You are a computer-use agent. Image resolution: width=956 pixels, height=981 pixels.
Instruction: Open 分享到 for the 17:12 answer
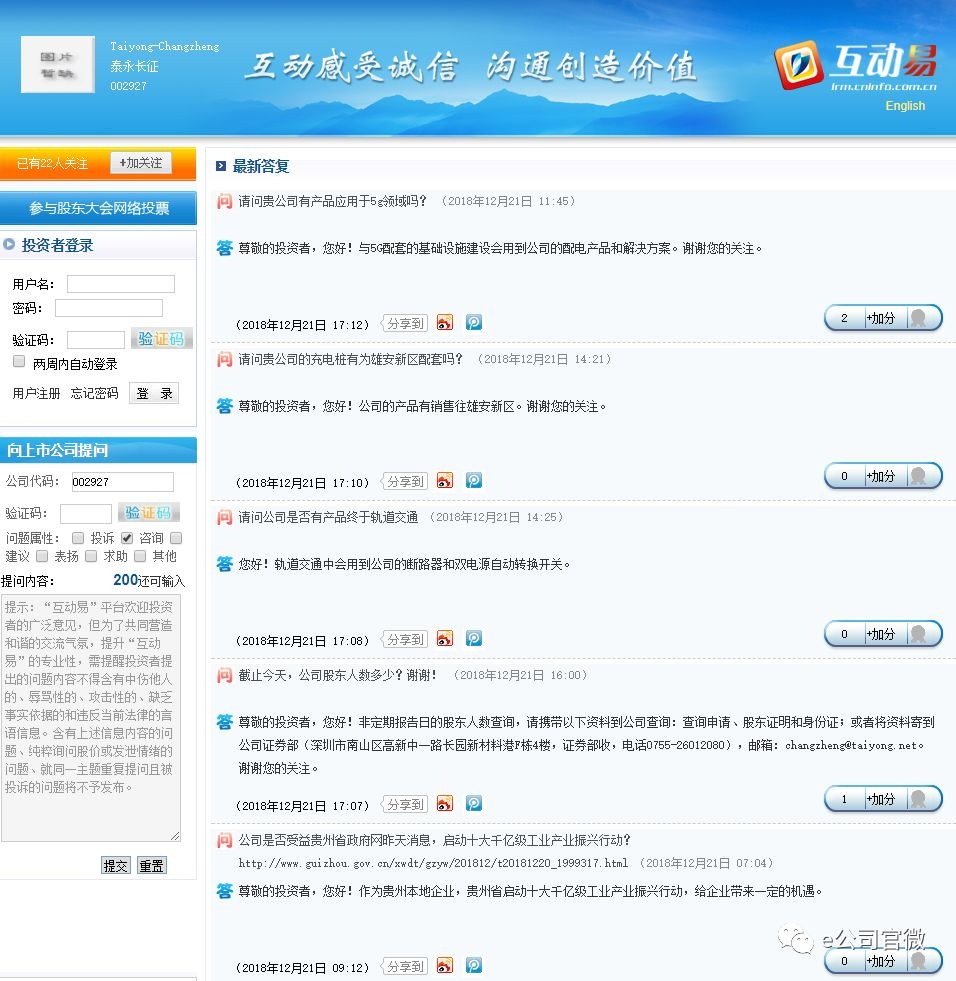pos(404,323)
